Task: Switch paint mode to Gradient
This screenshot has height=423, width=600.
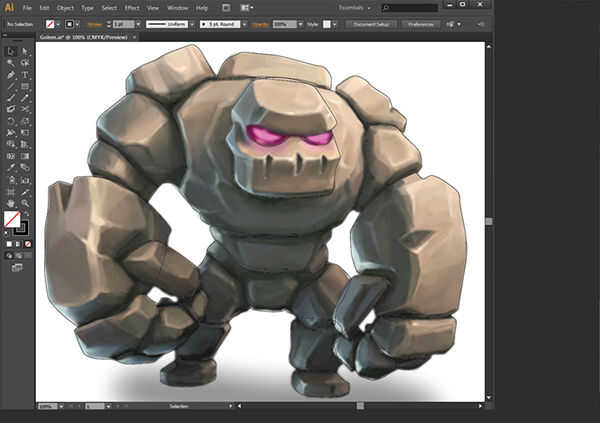Action: [x=18, y=244]
